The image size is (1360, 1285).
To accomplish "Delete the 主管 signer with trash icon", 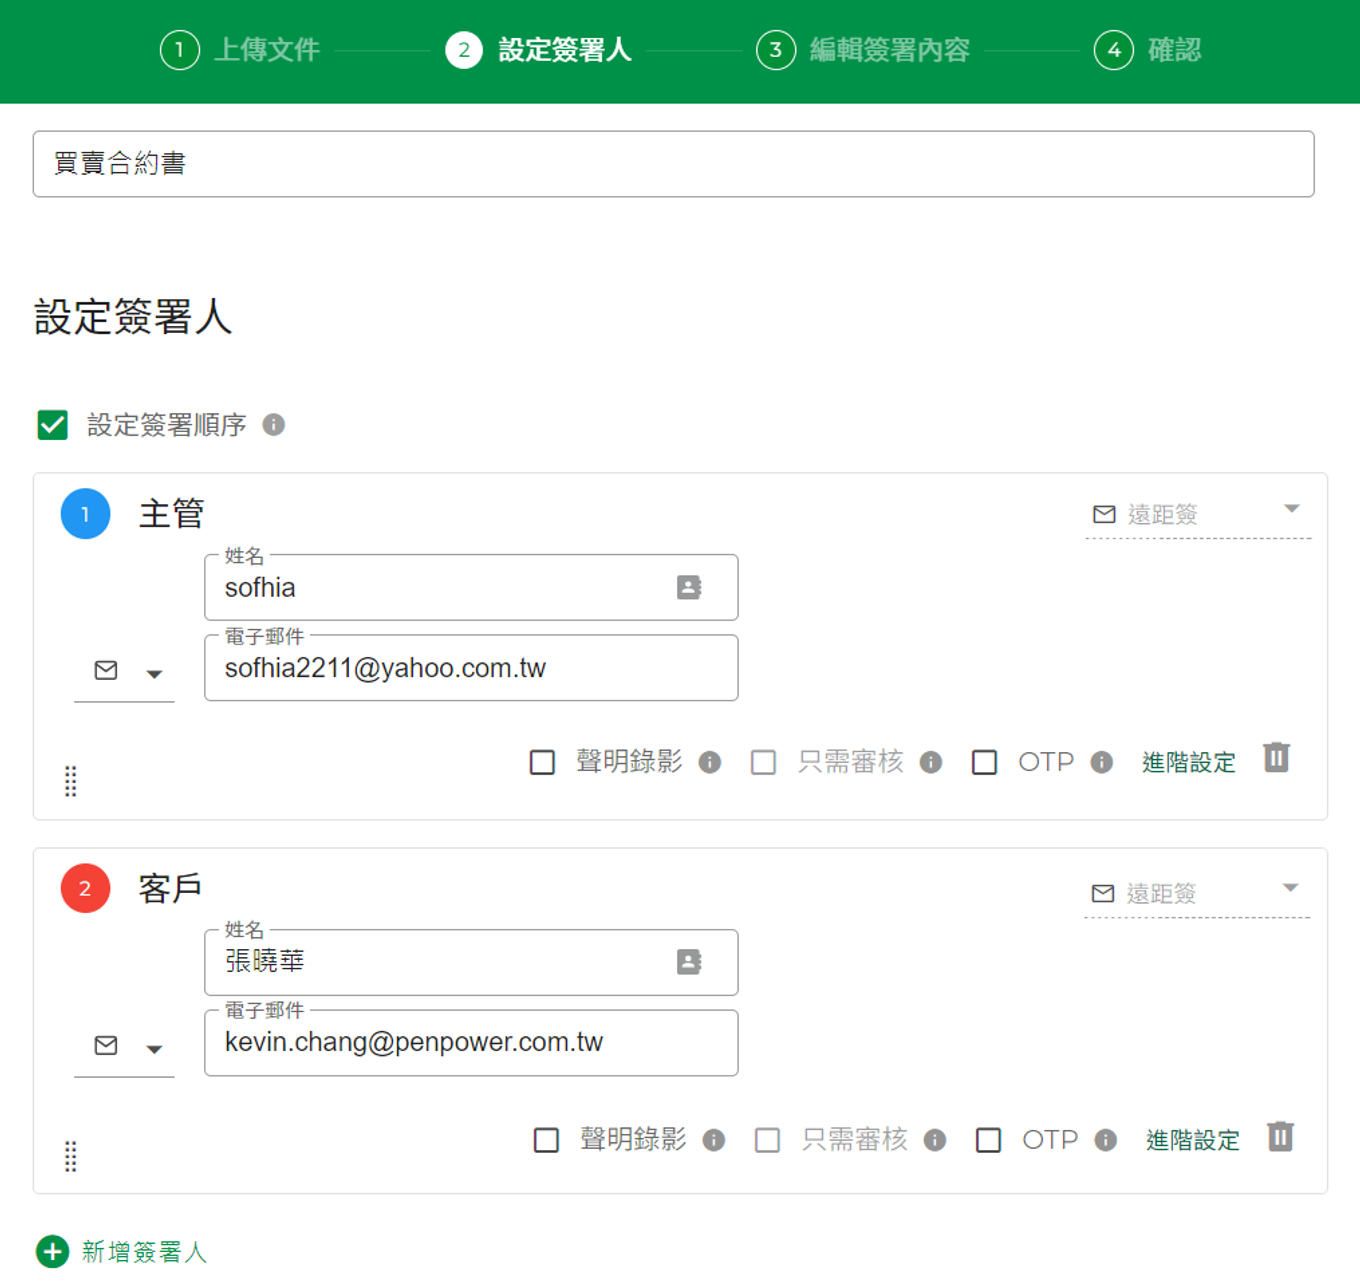I will [1276, 757].
